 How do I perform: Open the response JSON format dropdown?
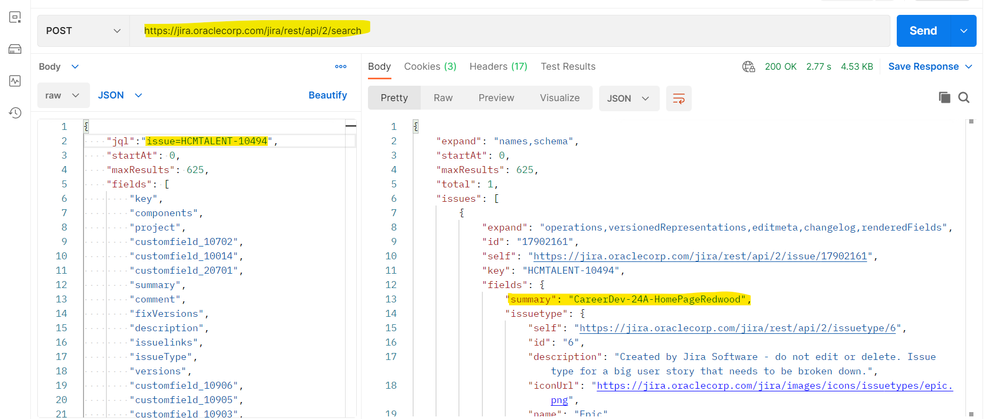(629, 98)
